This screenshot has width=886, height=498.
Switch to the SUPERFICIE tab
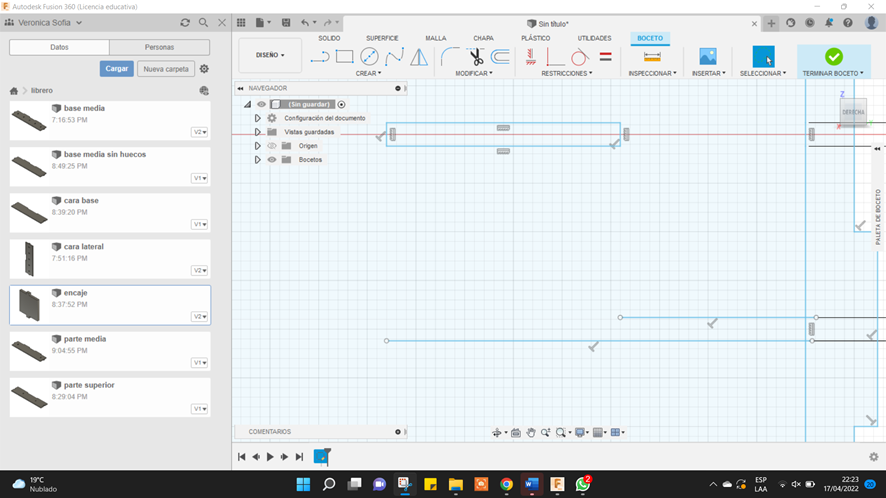tap(382, 38)
